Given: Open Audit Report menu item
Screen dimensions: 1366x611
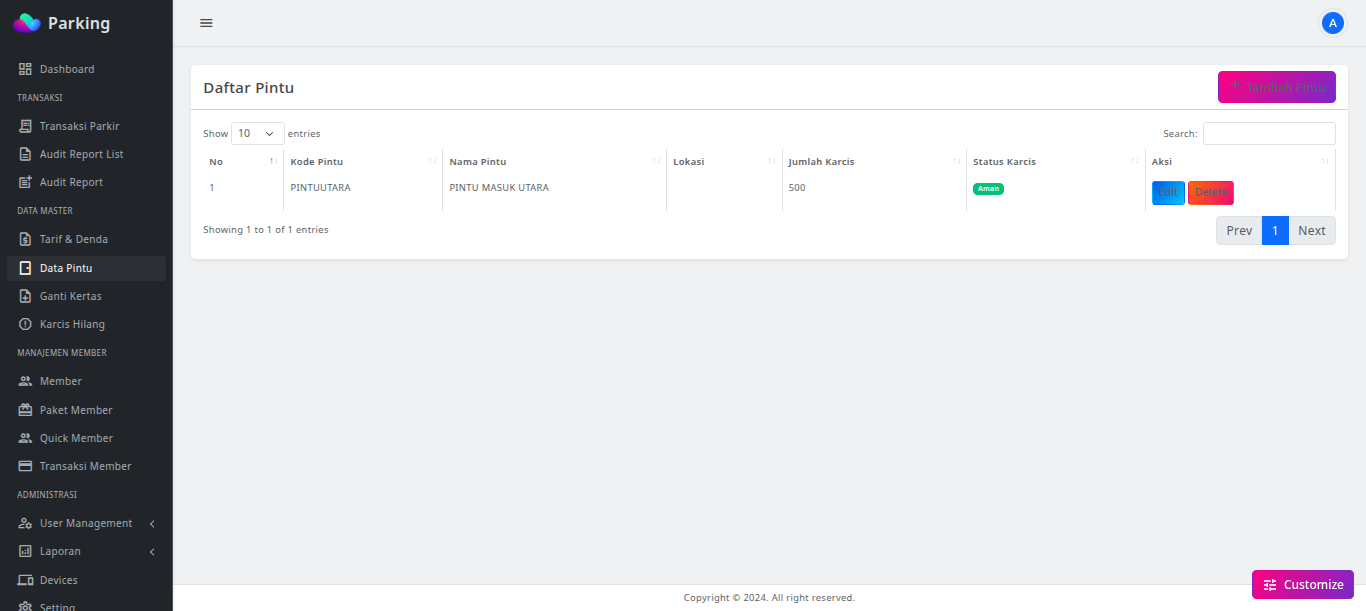Looking at the screenshot, I should (86, 182).
